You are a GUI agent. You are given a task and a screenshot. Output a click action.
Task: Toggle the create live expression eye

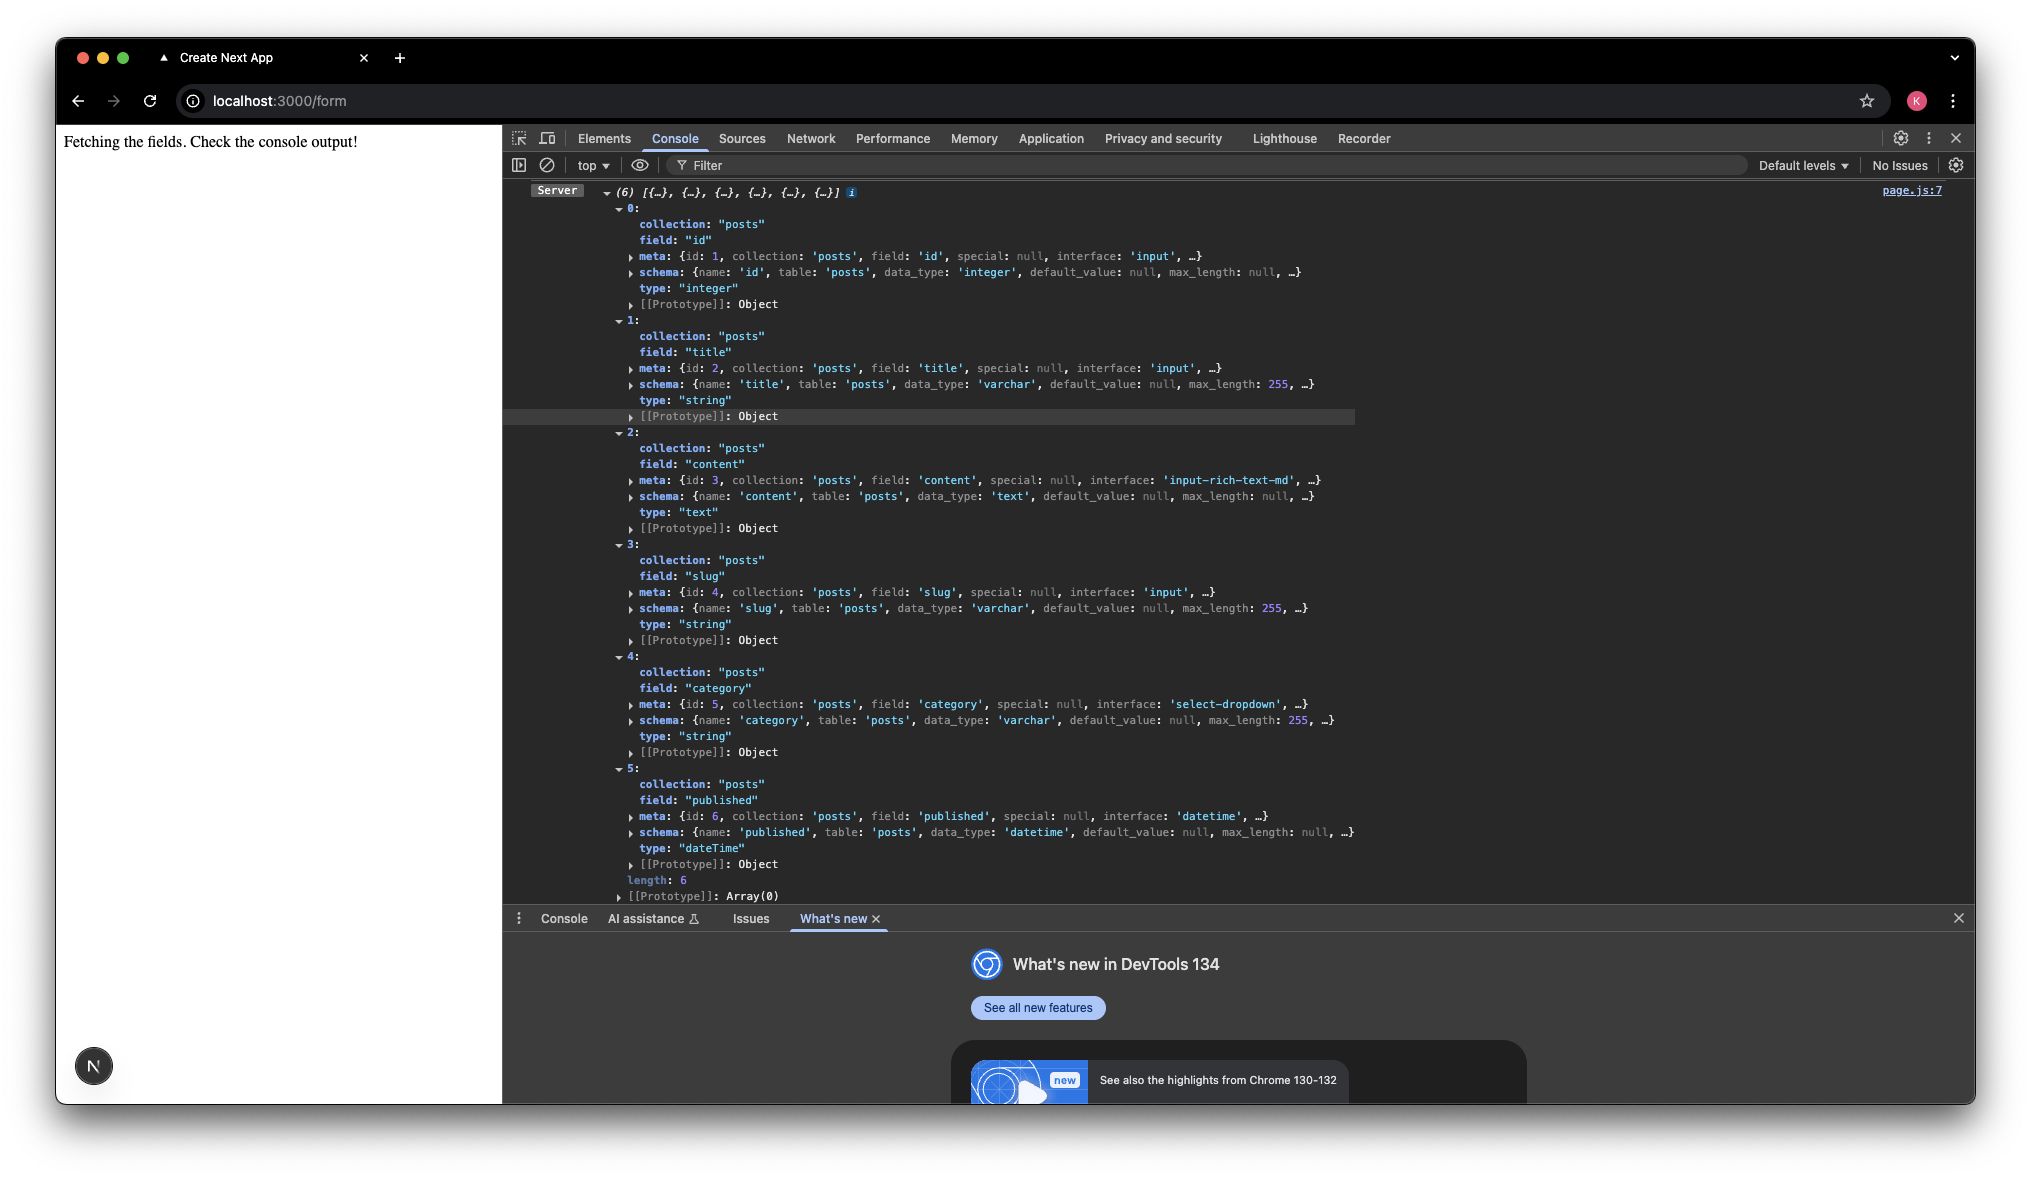point(640,165)
